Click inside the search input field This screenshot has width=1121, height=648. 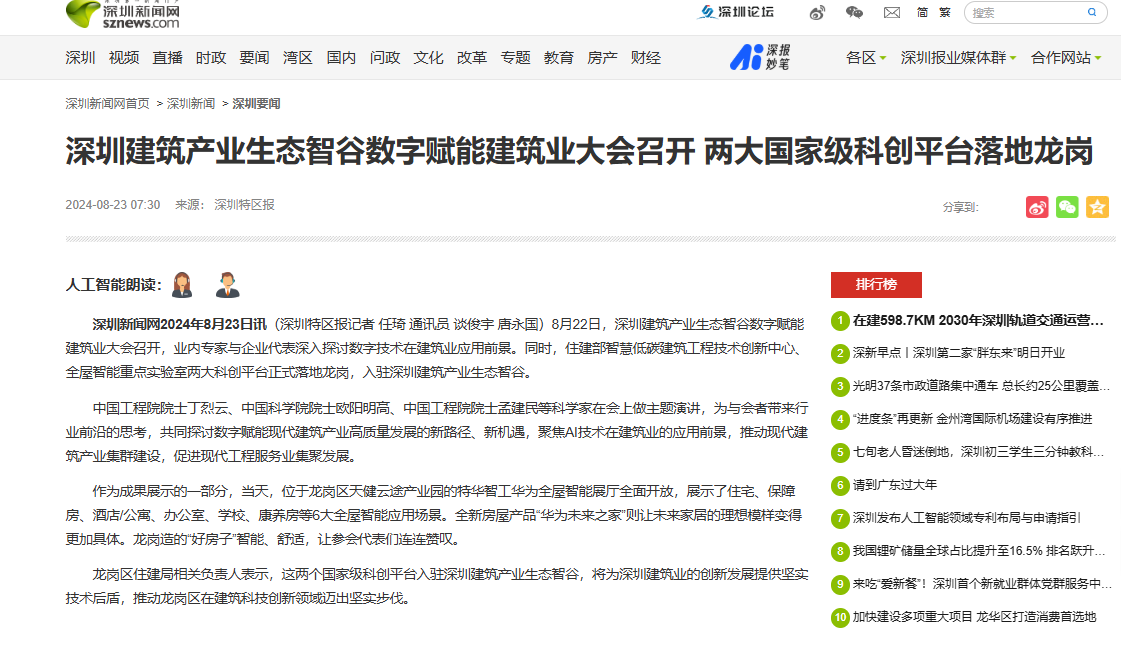[1020, 12]
